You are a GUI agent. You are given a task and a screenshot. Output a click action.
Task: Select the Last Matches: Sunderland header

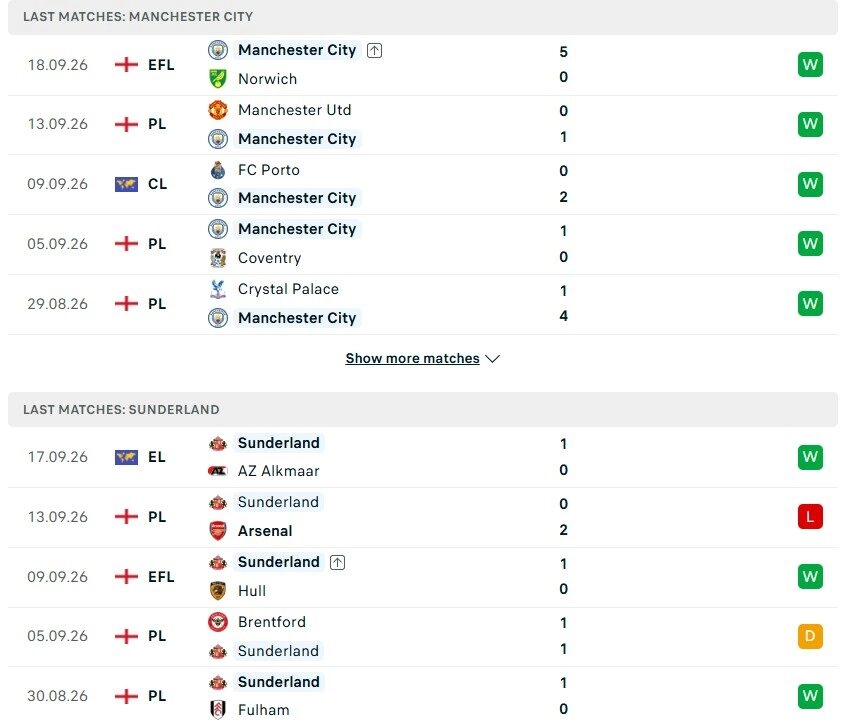423,409
